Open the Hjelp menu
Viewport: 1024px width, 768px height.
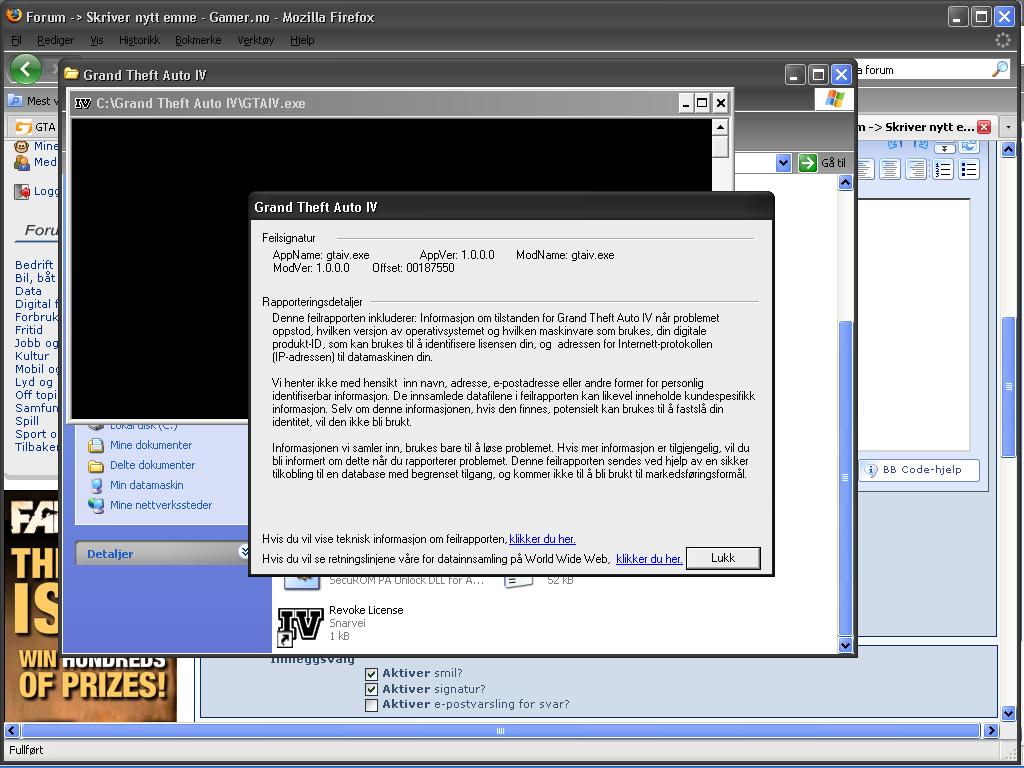click(302, 40)
